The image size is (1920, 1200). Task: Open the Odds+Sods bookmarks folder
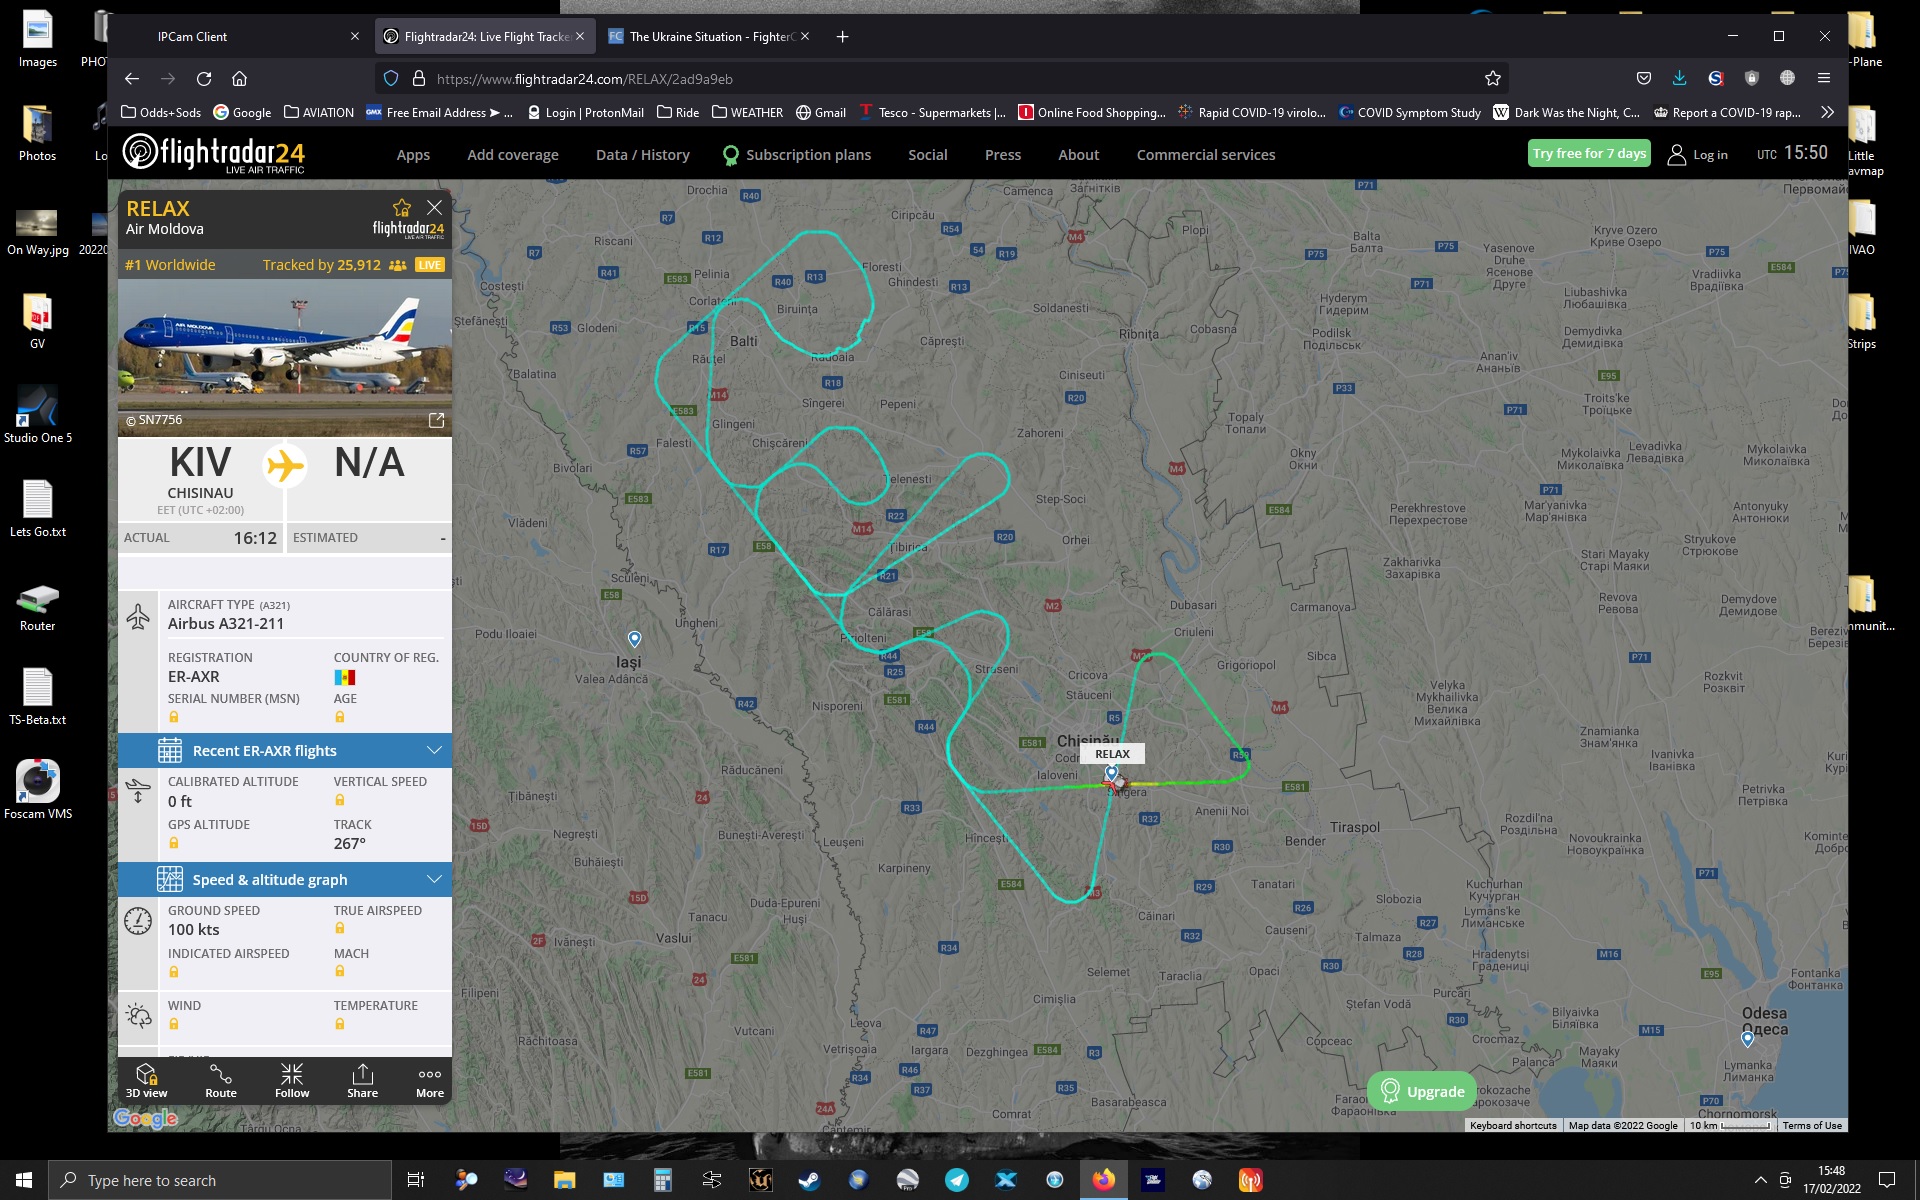[x=161, y=113]
